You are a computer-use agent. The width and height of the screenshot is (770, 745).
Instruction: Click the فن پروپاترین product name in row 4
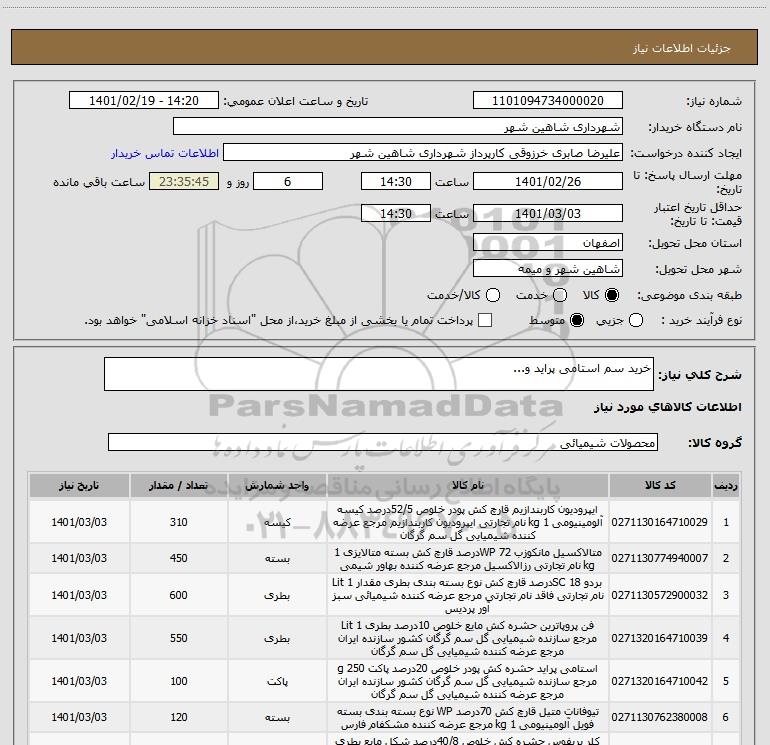[468, 638]
